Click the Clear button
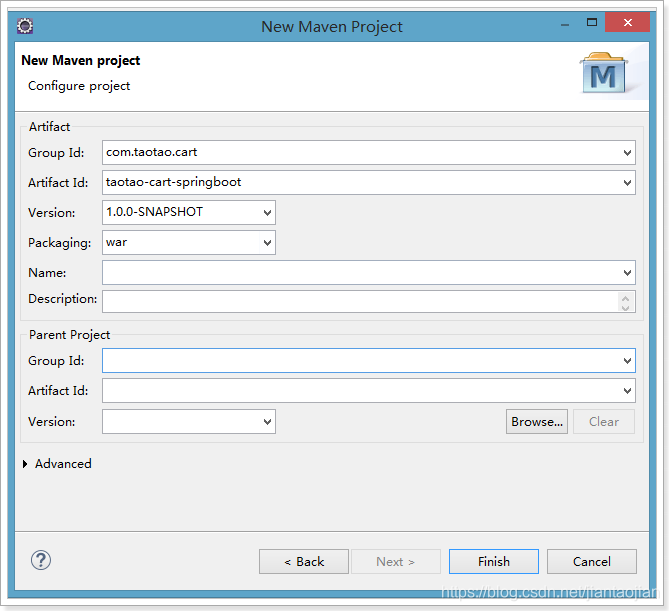This screenshot has width=669, height=611. 604,422
